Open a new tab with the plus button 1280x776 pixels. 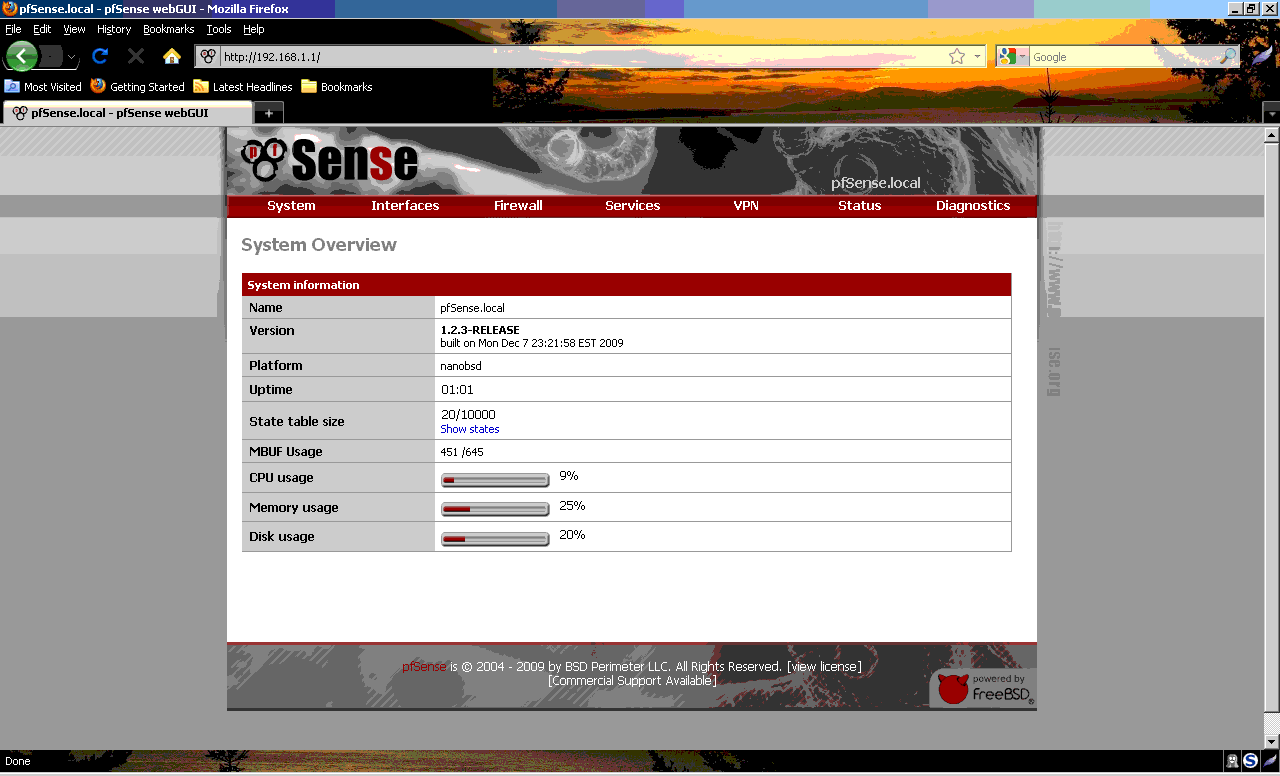(269, 113)
